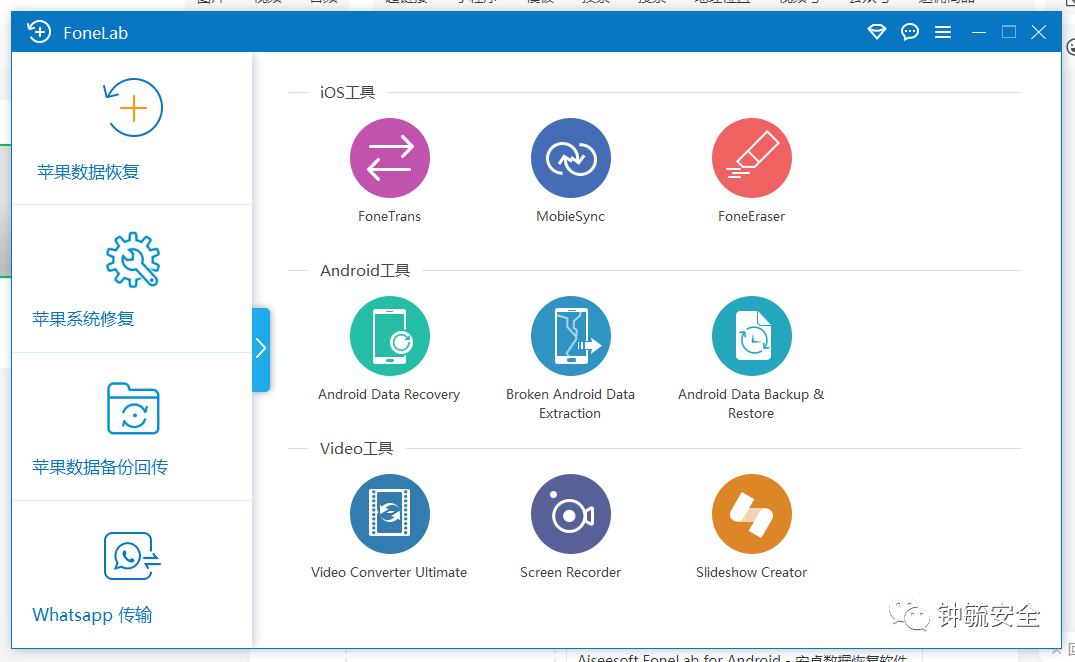Click the diamond purchase icon
This screenshot has height=662, width=1075.
pyautogui.click(x=877, y=32)
